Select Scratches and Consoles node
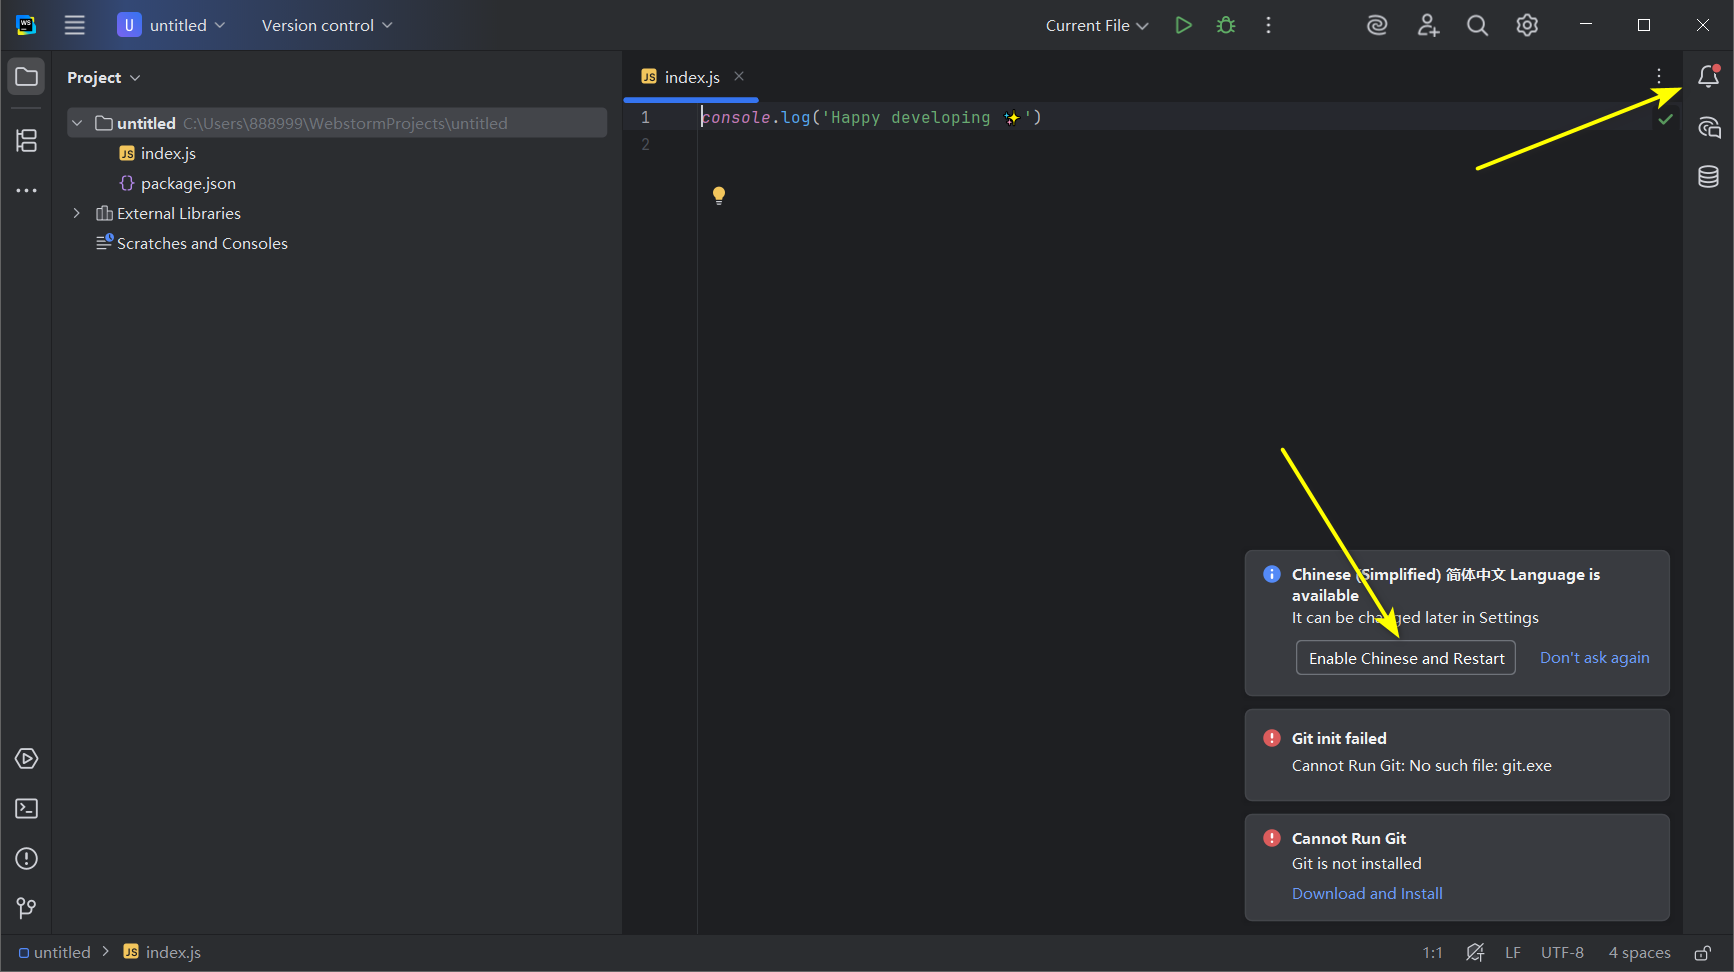 202,243
